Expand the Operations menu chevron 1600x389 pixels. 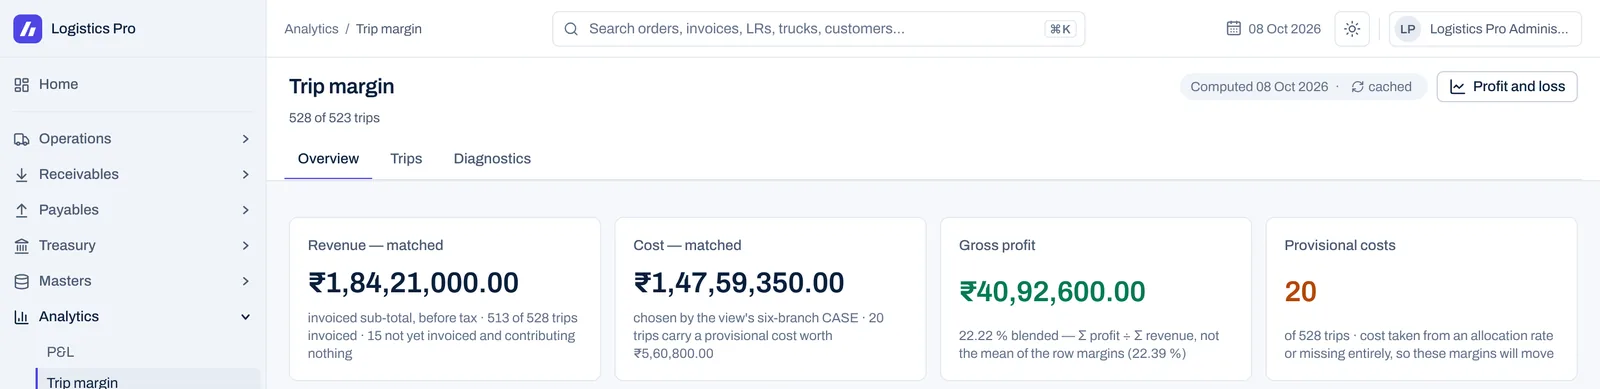pos(245,139)
